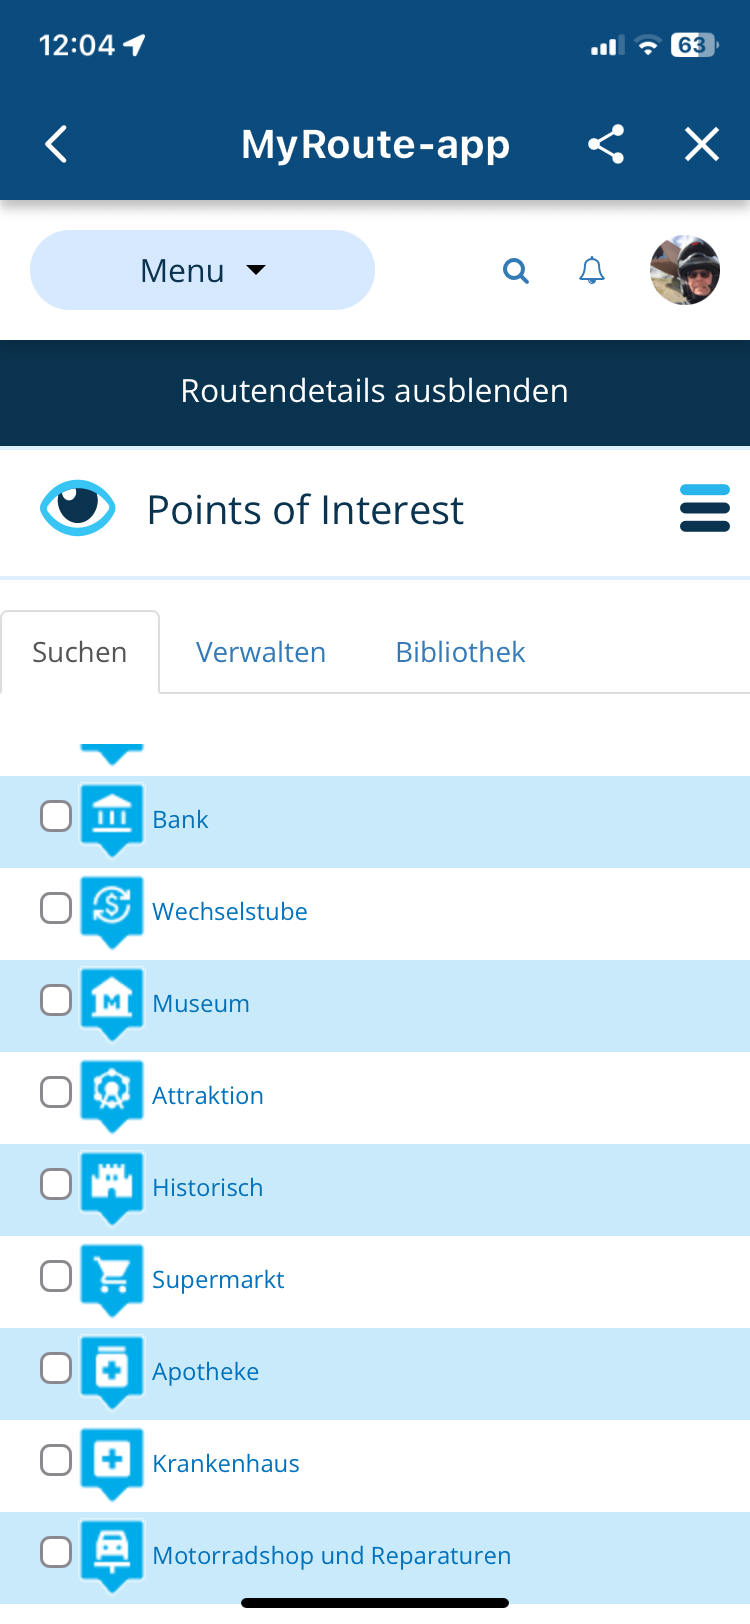Screen dimensions: 750x1624
Task: Check the Wechselstube checkbox
Action: click(x=56, y=908)
